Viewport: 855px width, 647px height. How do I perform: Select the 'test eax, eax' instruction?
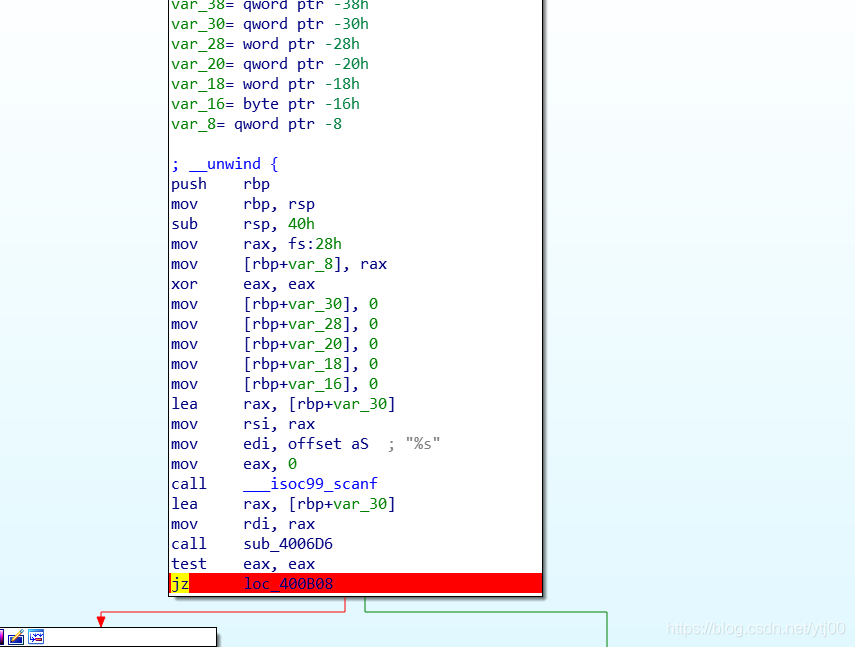[243, 564]
